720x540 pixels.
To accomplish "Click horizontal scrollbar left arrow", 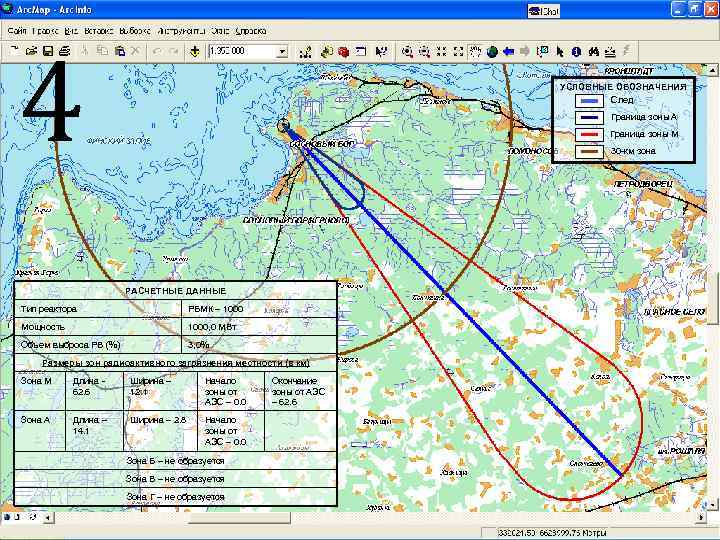I will (47, 518).
